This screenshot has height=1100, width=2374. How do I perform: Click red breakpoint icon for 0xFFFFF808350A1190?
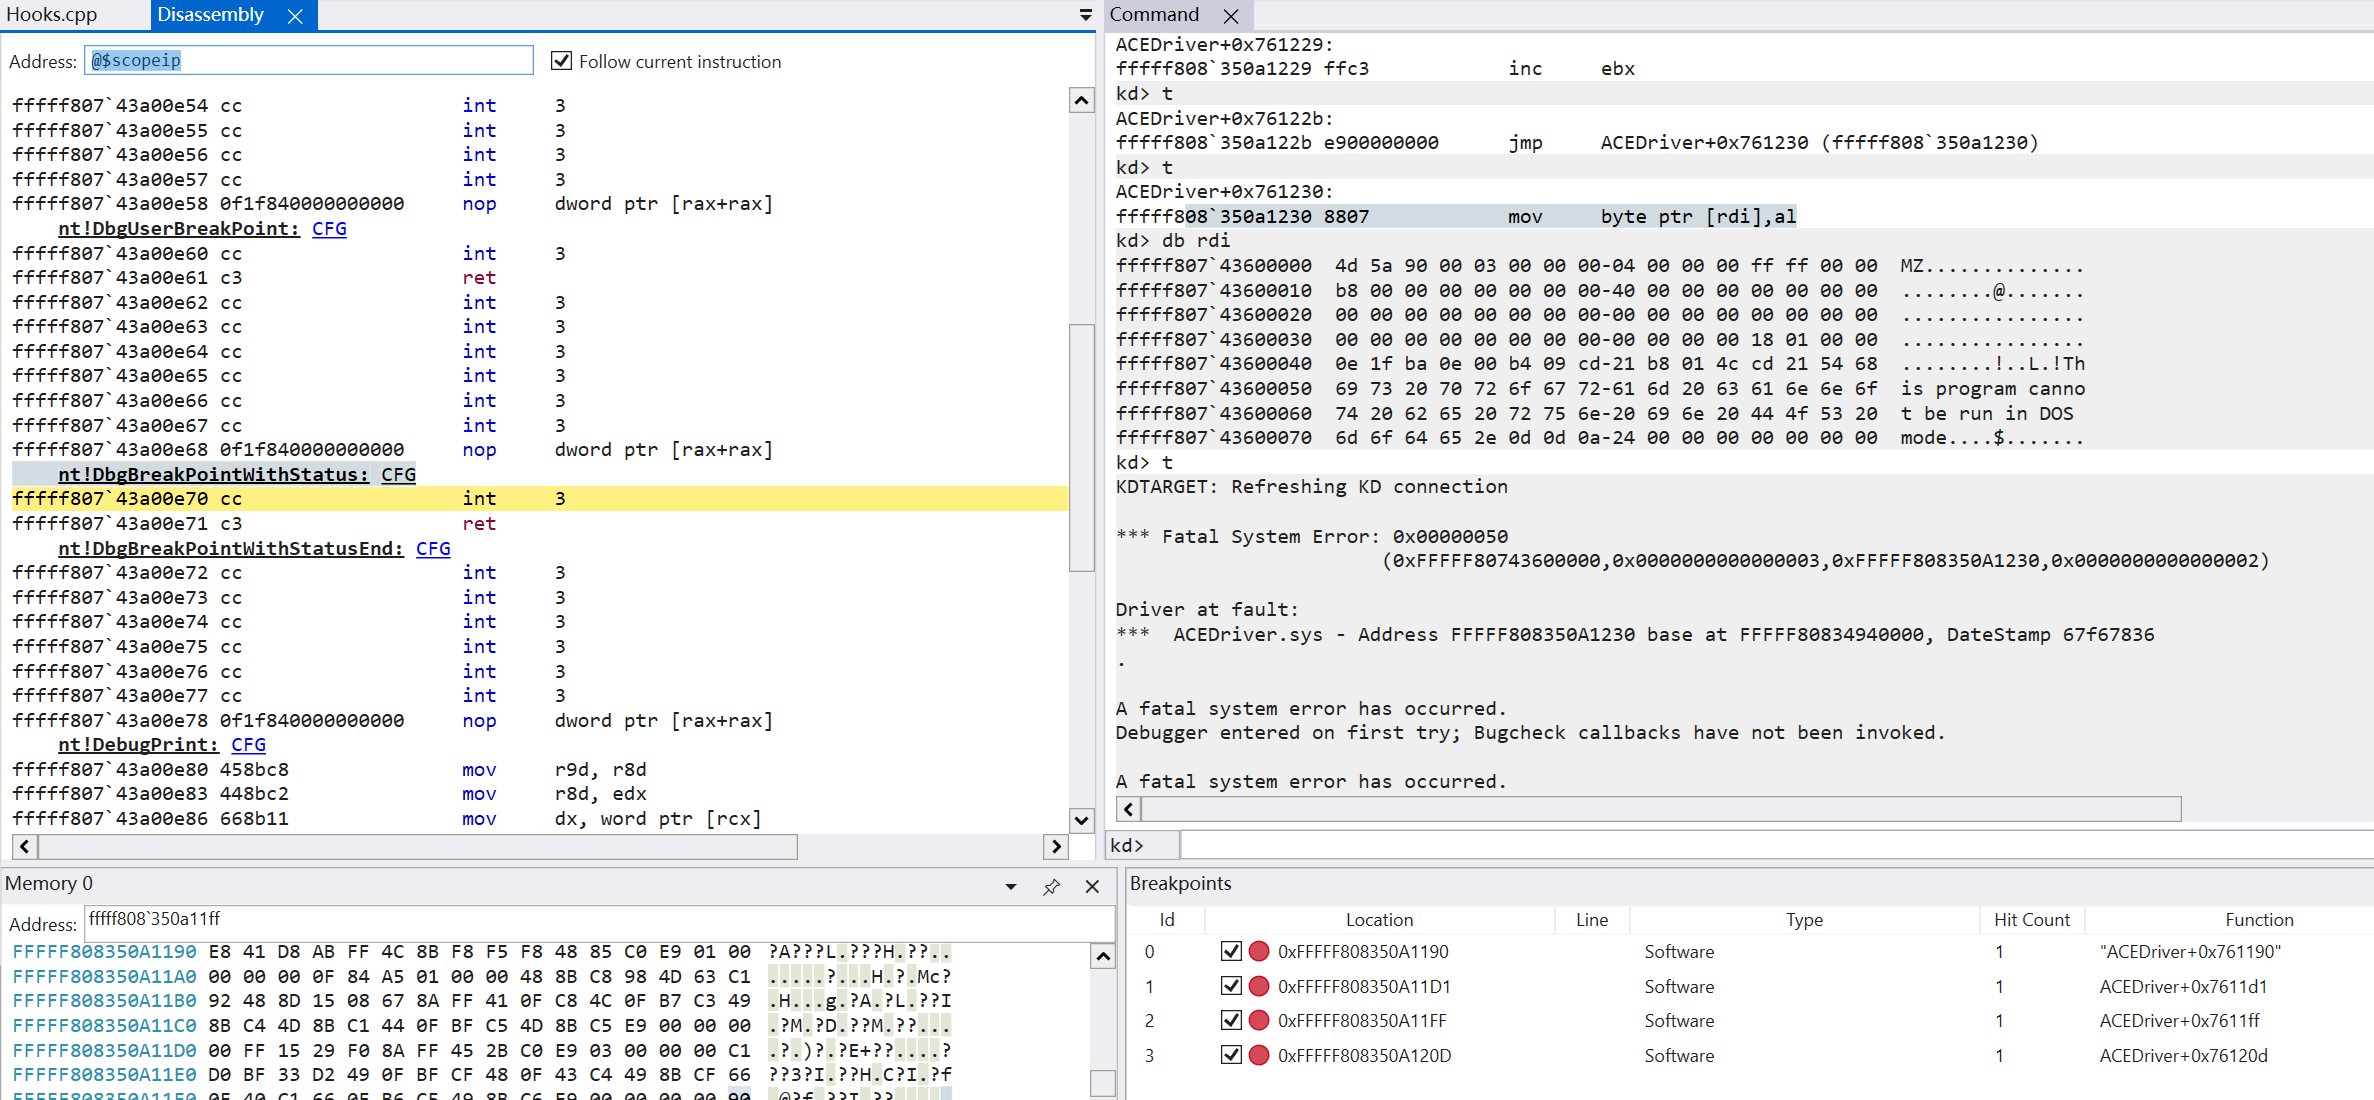pos(1259,951)
